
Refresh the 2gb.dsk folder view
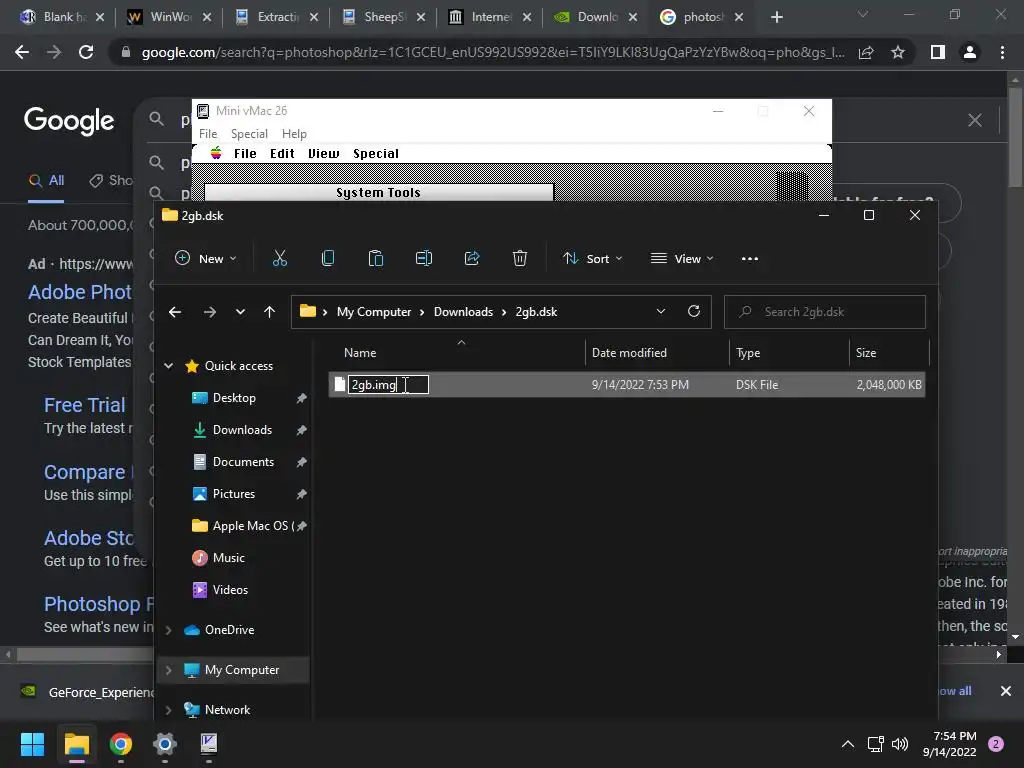[694, 312]
